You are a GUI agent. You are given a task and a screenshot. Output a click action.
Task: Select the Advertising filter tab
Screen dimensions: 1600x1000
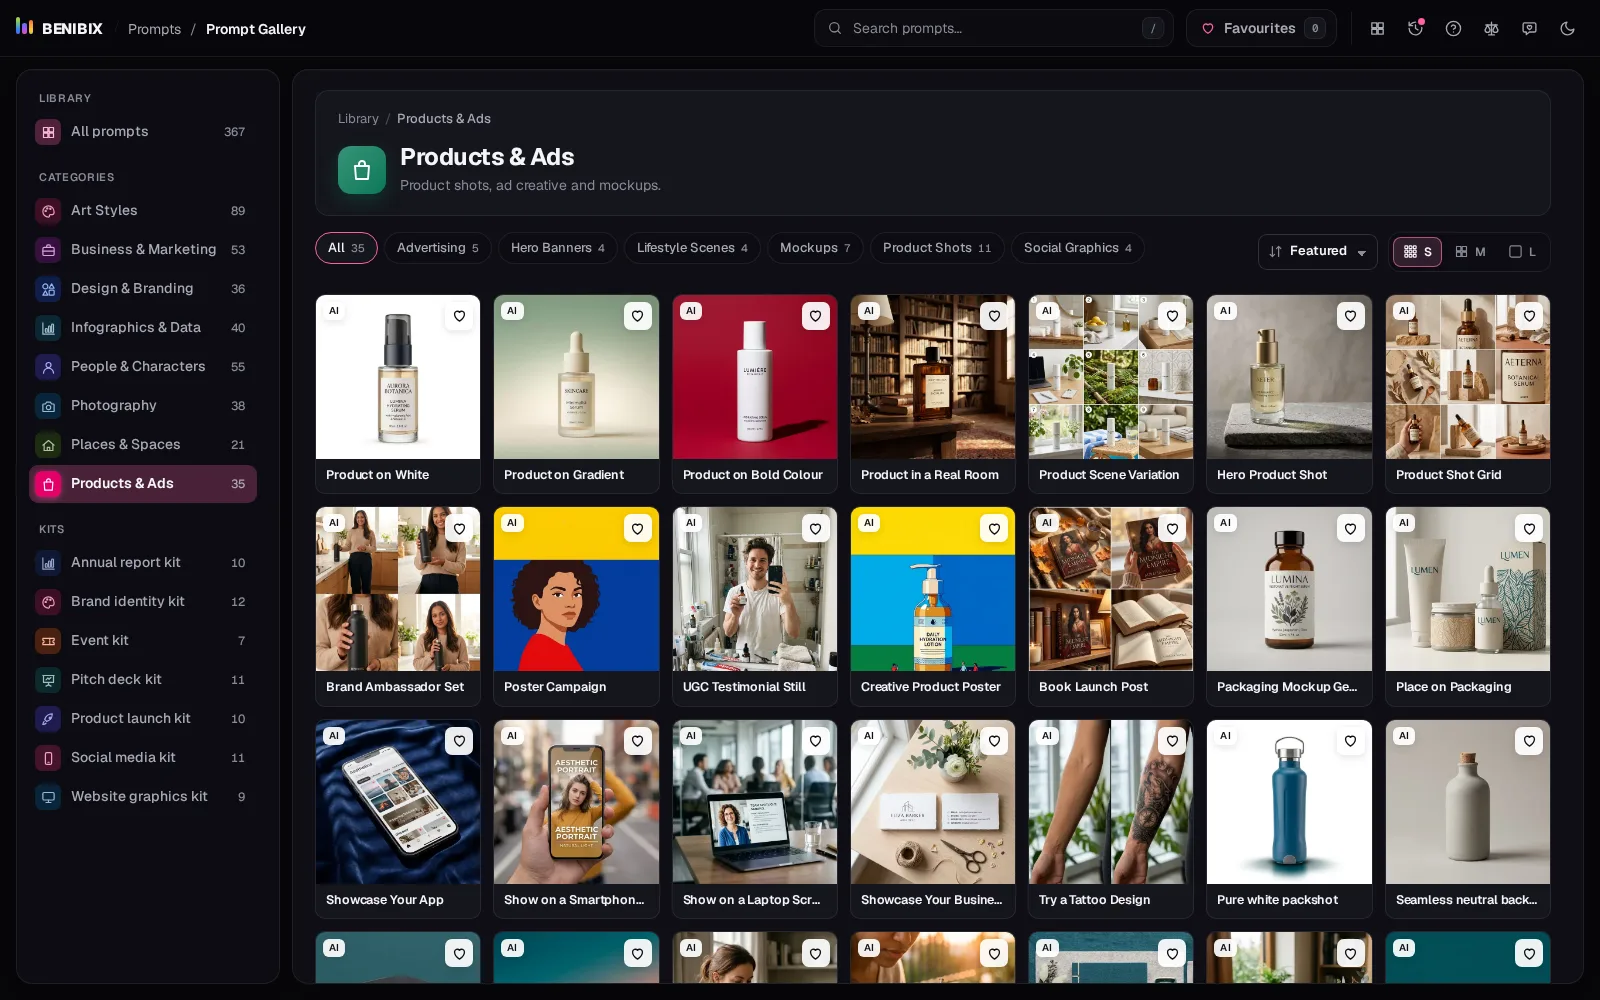pos(437,248)
